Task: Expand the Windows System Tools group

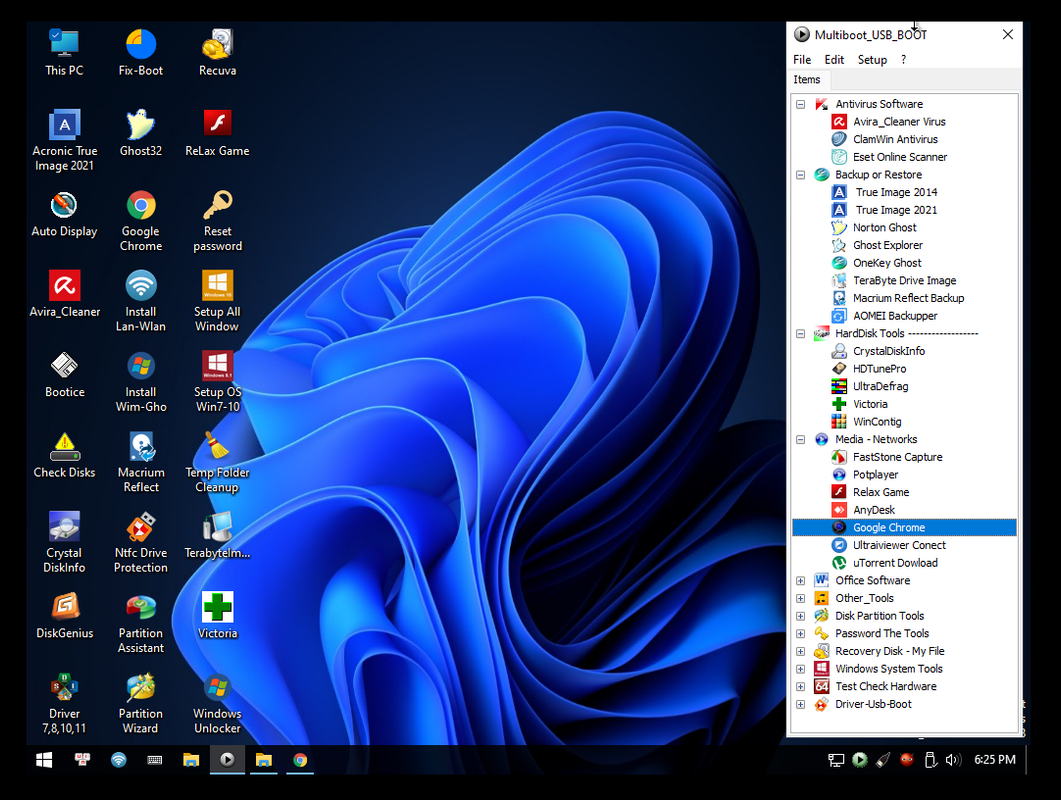Action: (800, 669)
